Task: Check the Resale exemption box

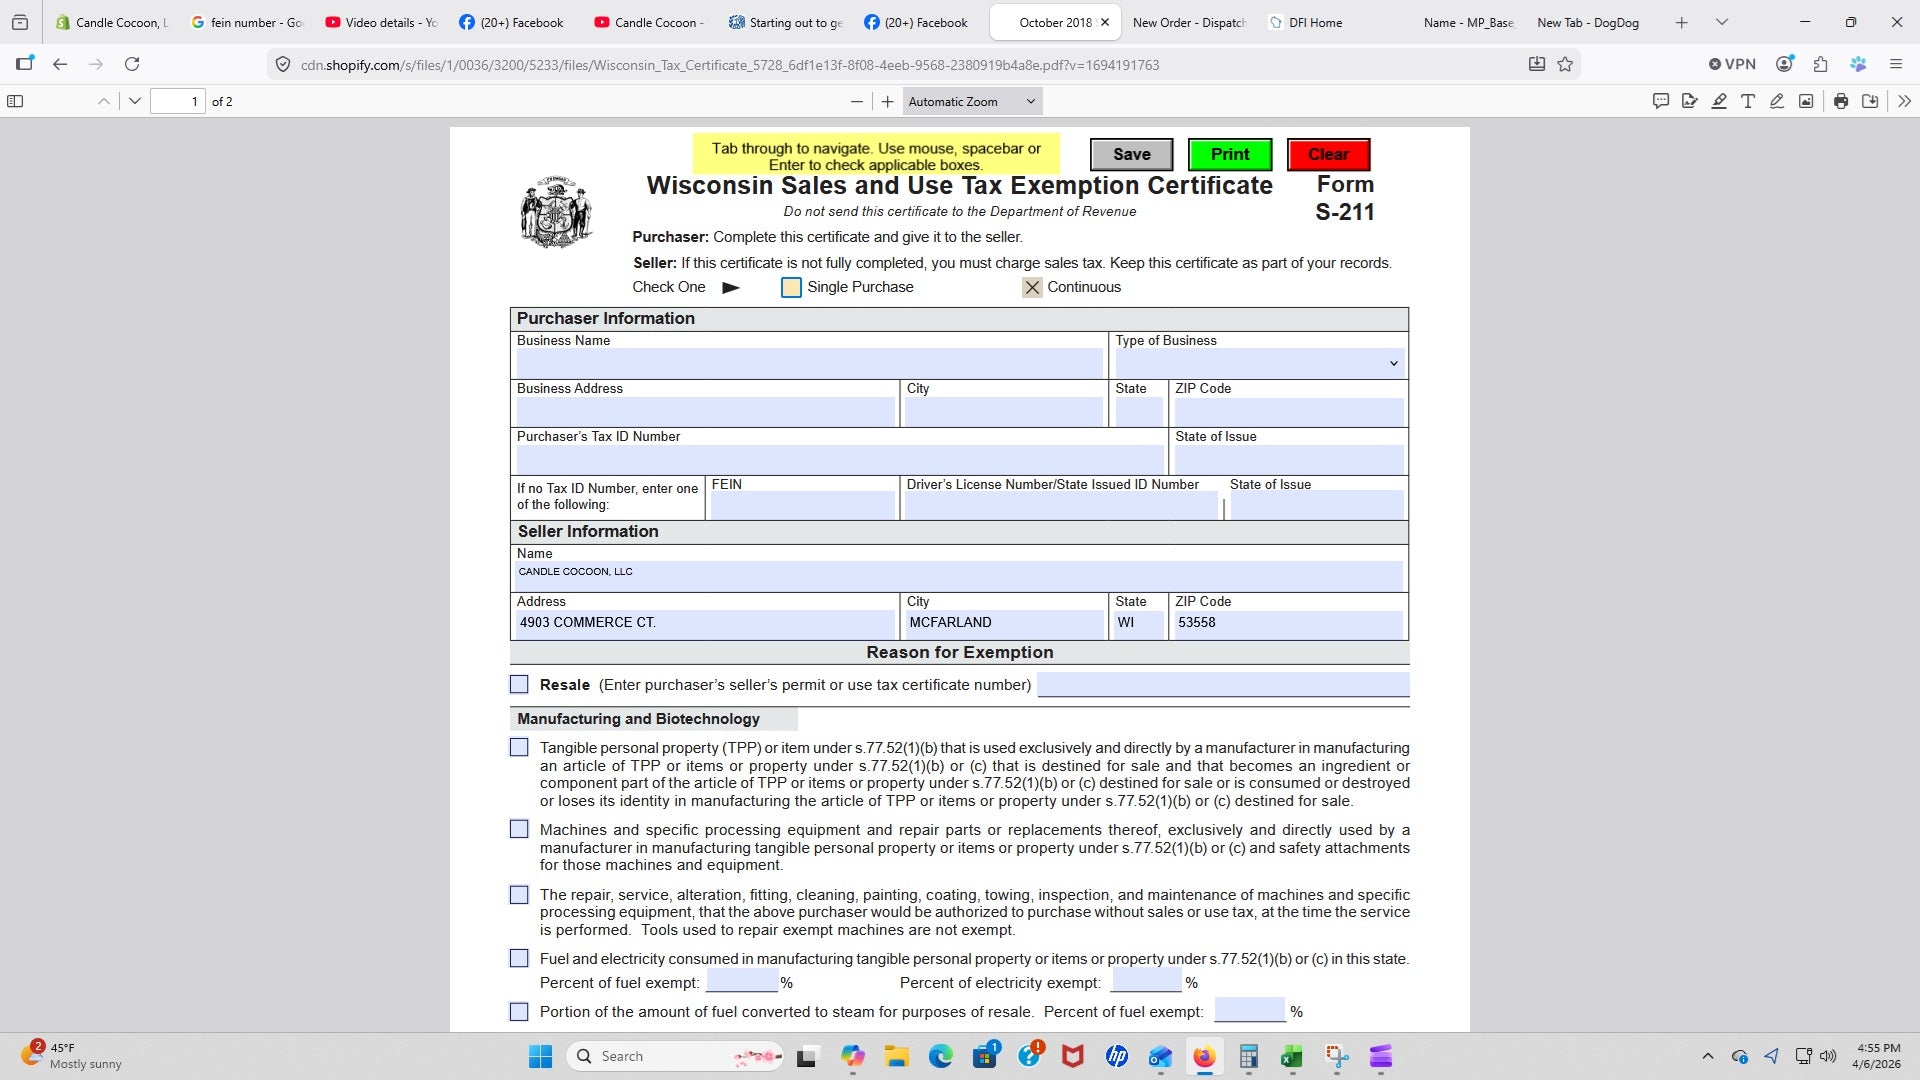Action: point(519,684)
